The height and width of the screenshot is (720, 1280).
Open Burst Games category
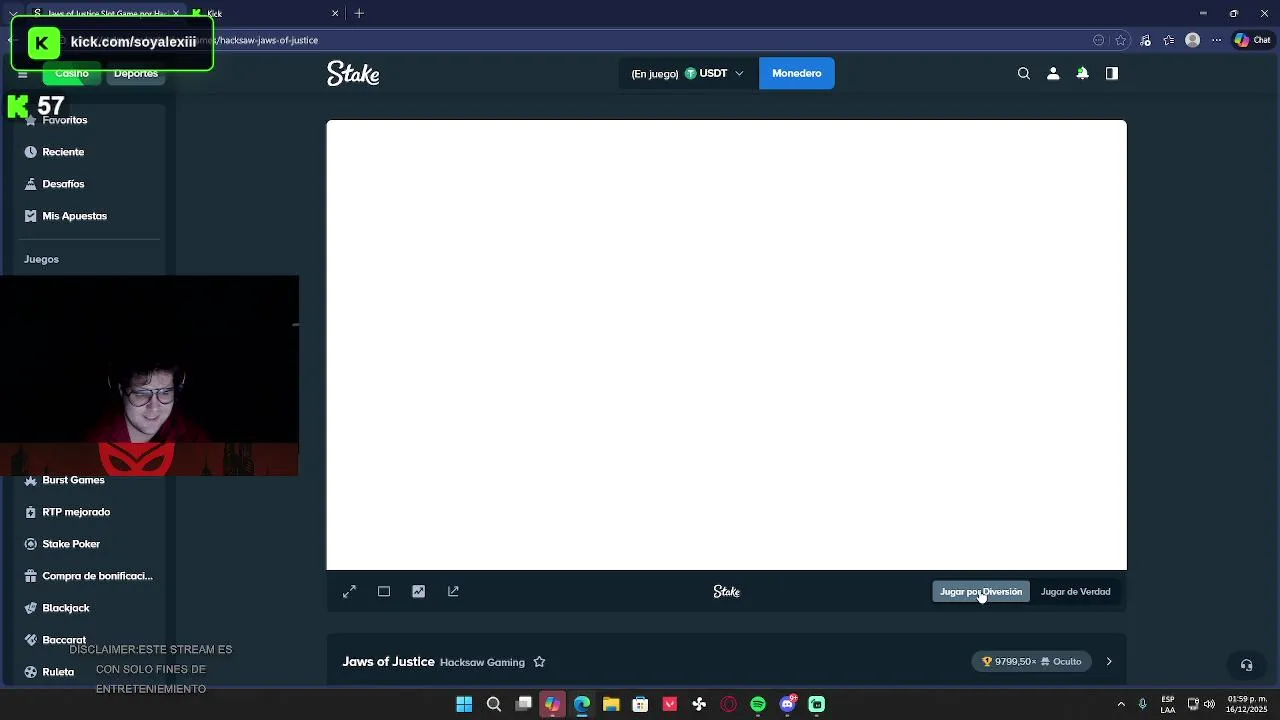pyautogui.click(x=73, y=480)
